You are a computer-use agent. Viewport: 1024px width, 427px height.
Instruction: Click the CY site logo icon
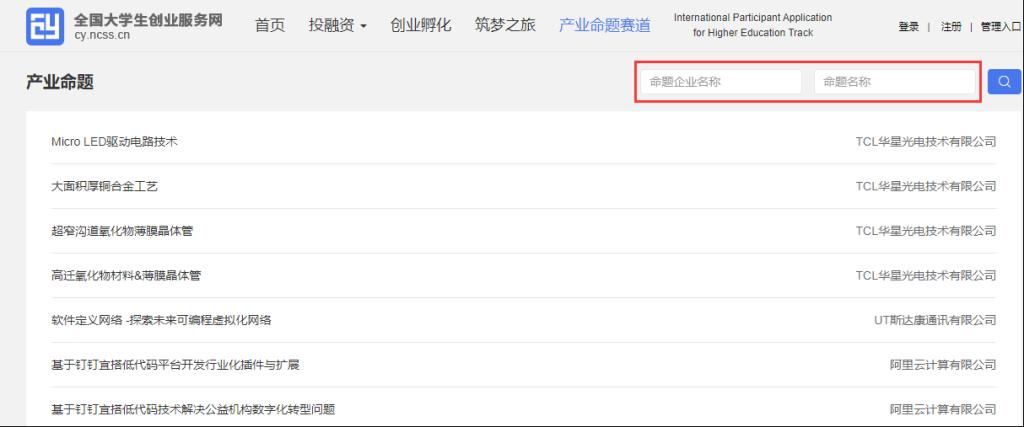[45, 26]
